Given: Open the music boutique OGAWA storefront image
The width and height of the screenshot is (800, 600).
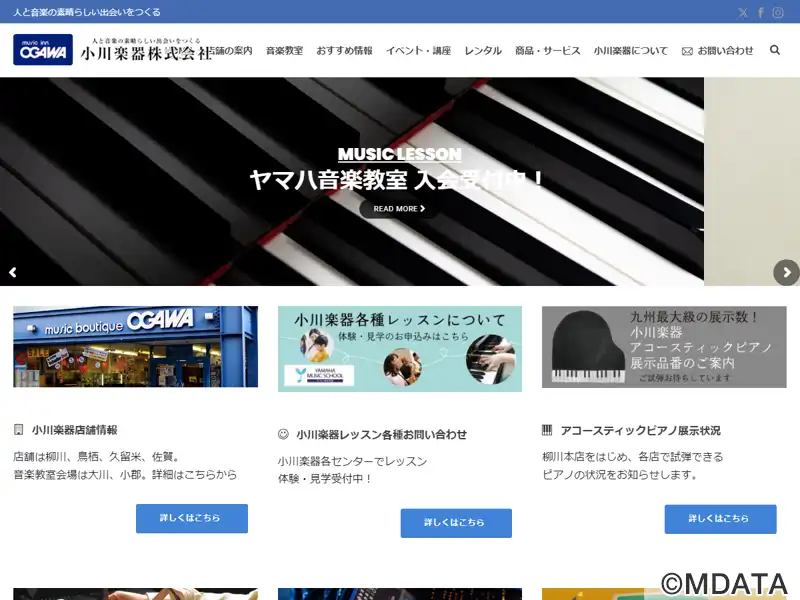Looking at the screenshot, I should click(135, 347).
